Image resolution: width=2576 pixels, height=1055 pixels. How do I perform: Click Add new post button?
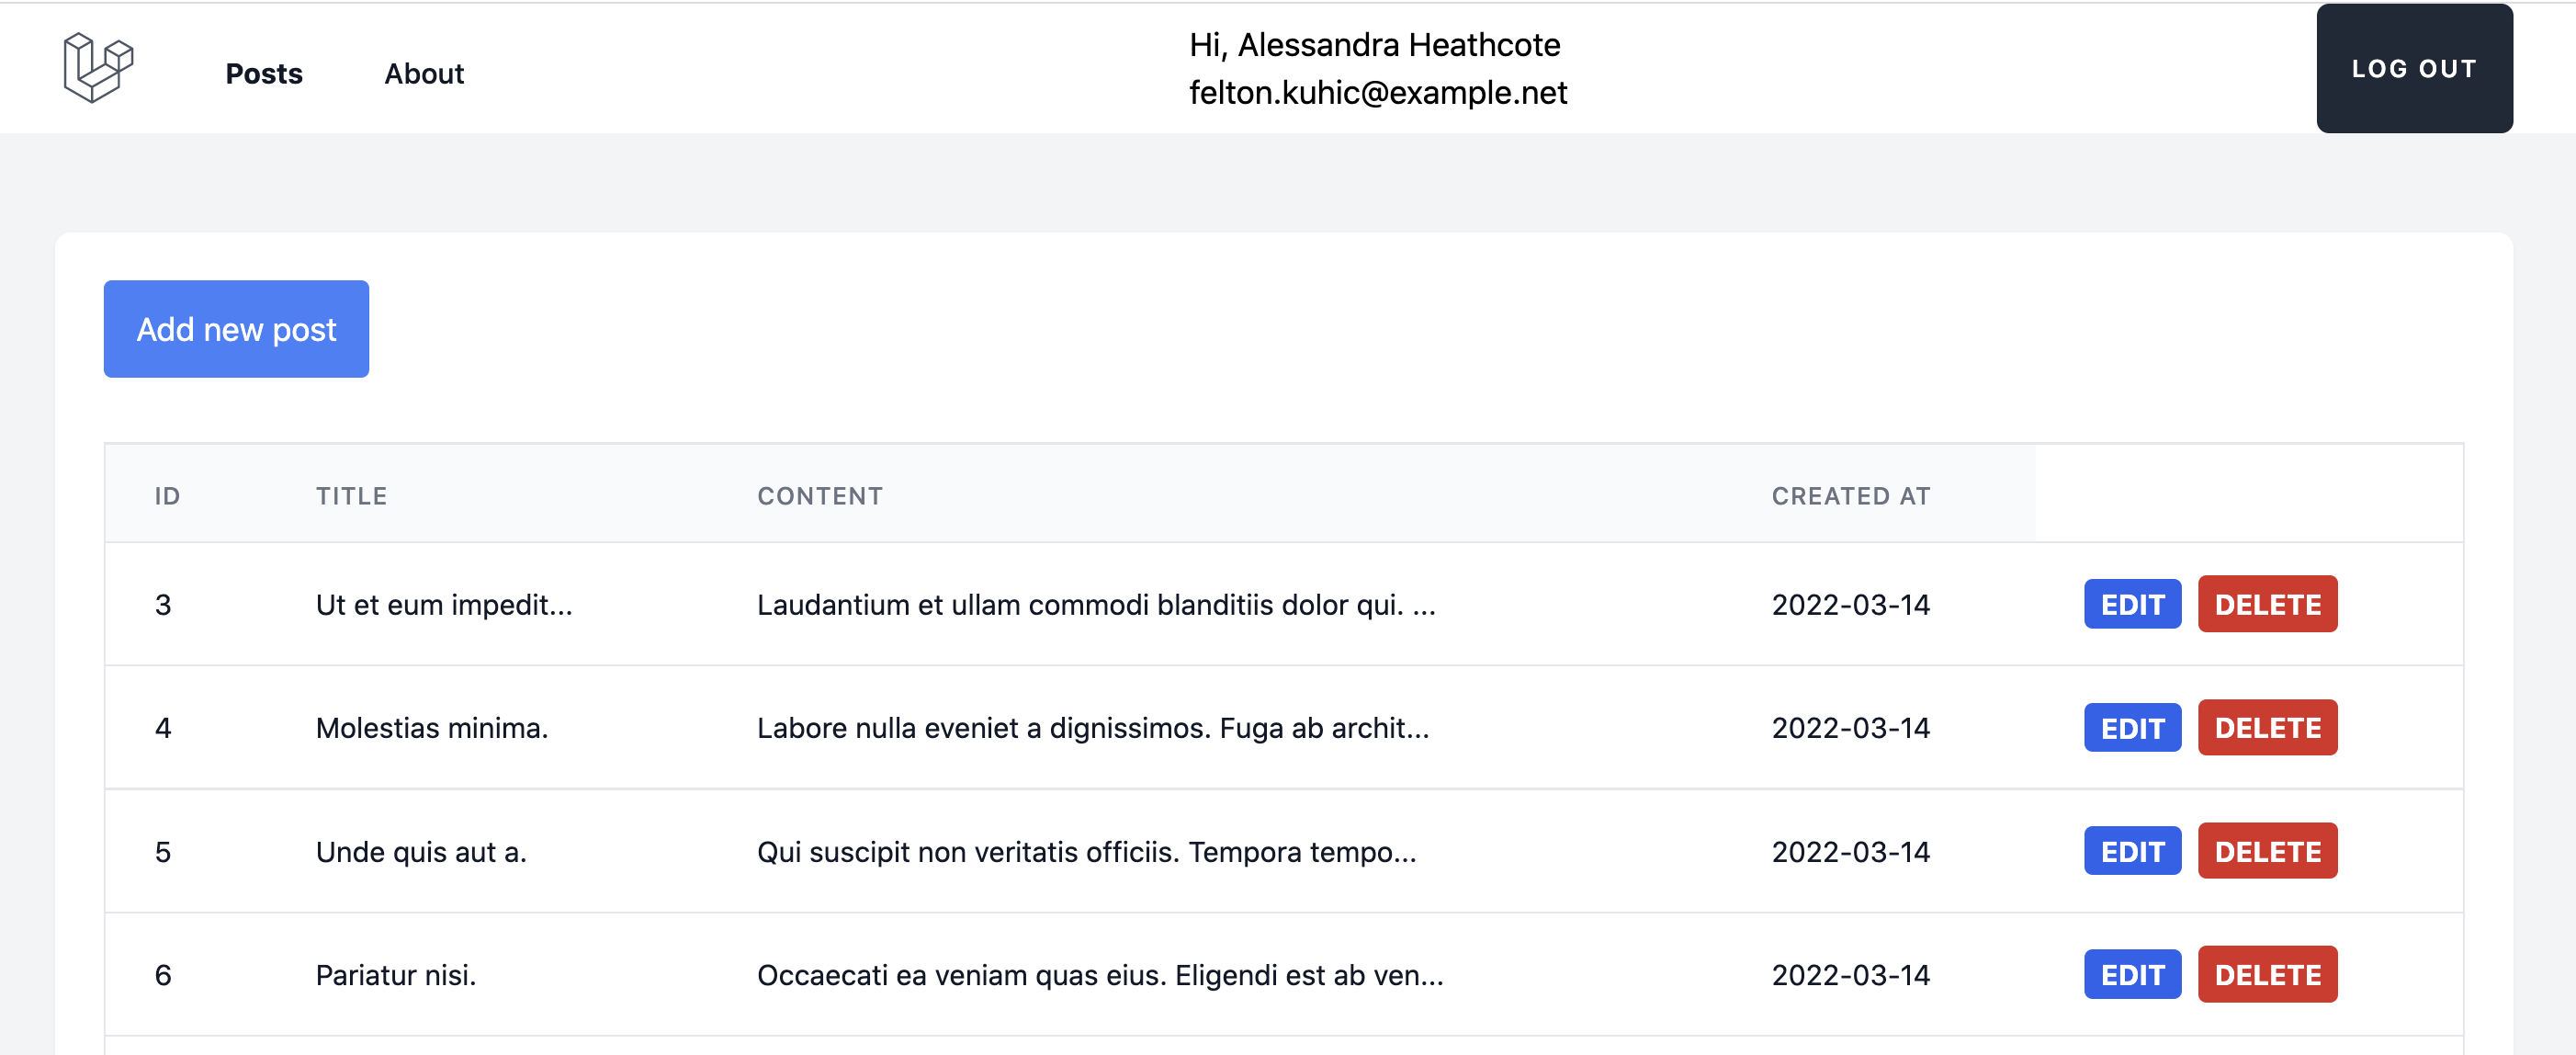click(x=236, y=329)
